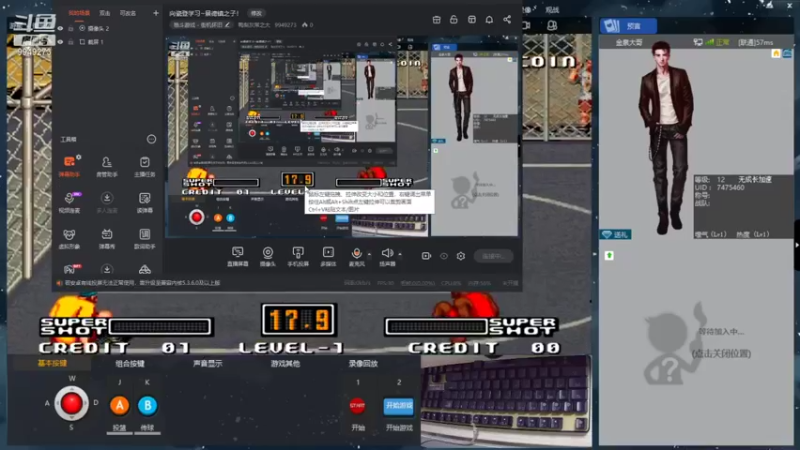Click the upgrade notice text in the status bar
The height and width of the screenshot is (450, 800).
point(142,283)
